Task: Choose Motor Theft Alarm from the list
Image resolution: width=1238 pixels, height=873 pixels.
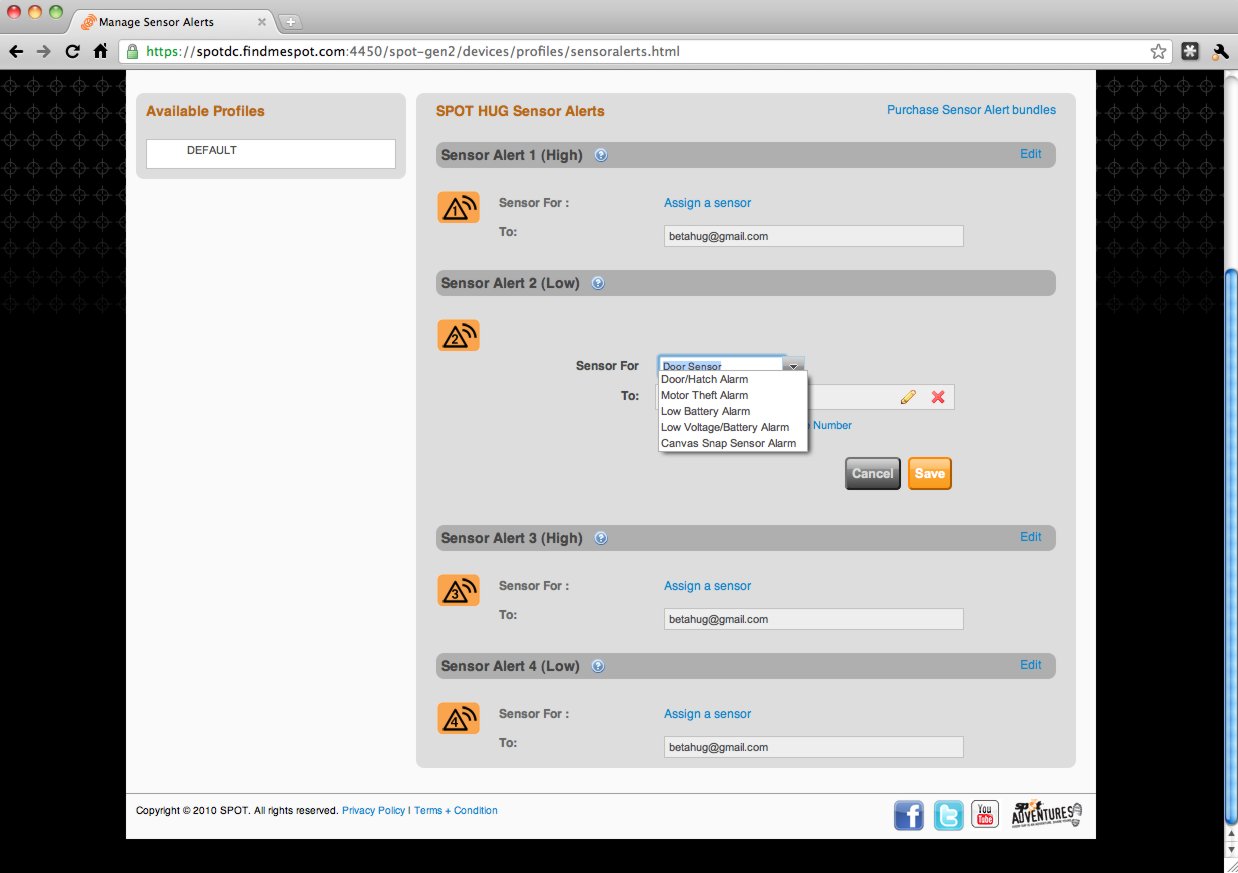Action: 733,395
